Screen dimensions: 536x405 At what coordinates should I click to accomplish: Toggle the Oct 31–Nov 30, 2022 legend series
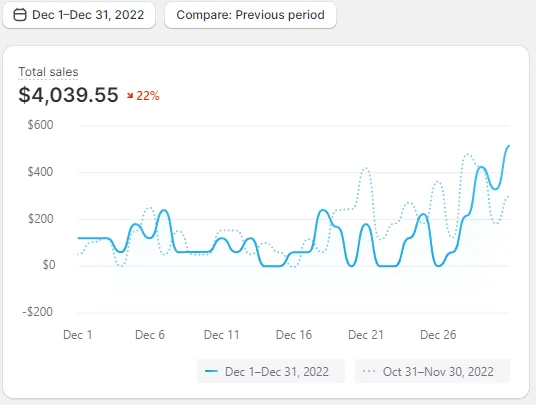point(432,372)
